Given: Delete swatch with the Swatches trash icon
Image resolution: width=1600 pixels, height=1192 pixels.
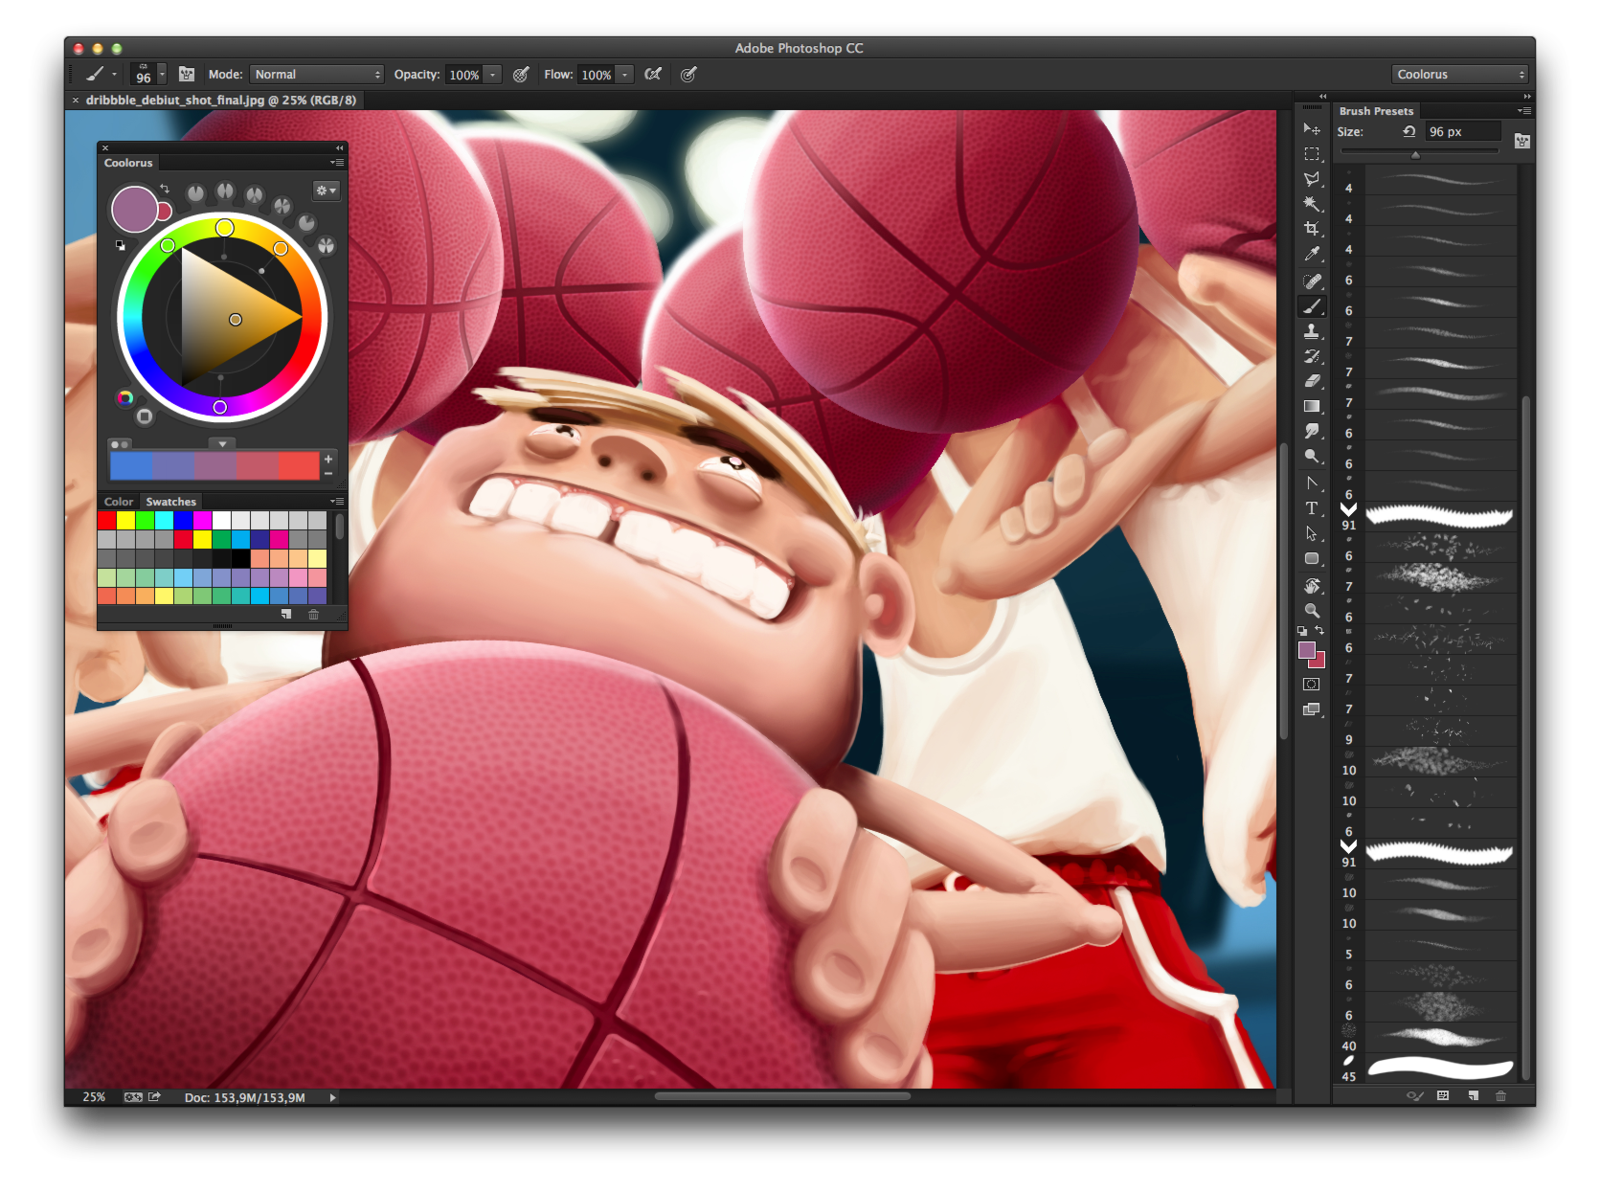Looking at the screenshot, I should [x=313, y=614].
